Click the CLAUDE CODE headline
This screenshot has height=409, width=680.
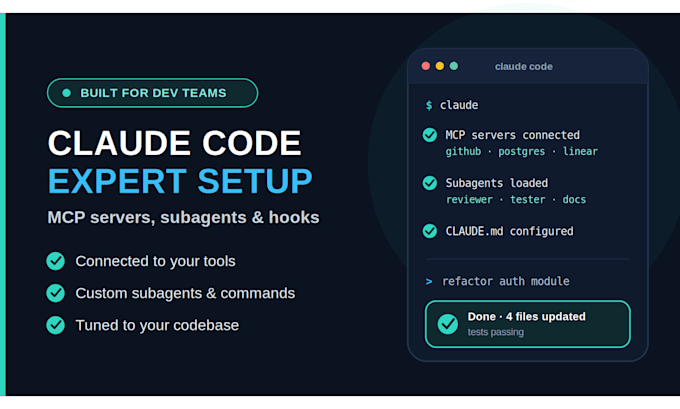click(174, 143)
